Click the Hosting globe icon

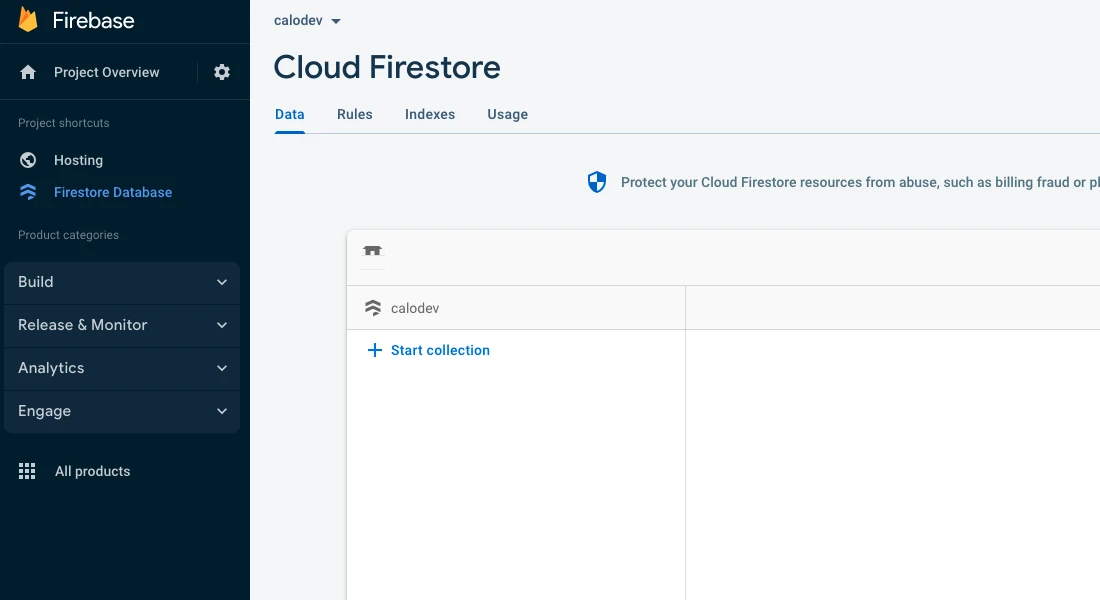[x=28, y=160]
